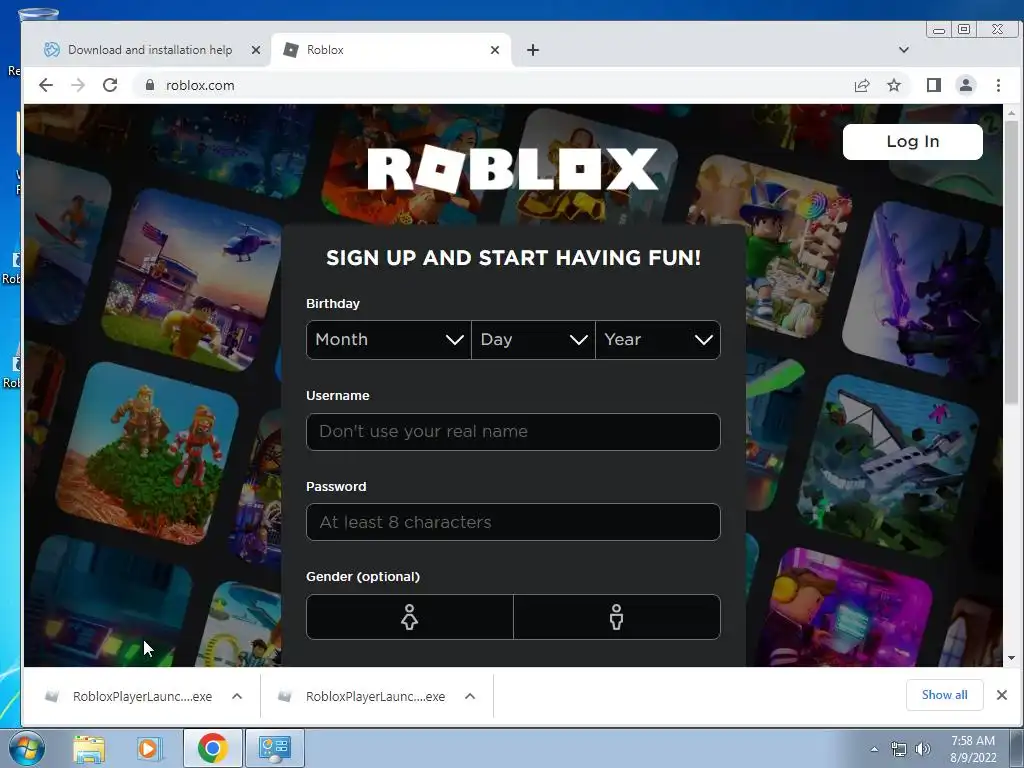Image resolution: width=1024 pixels, height=768 pixels.
Task: Click the purple dragon game thumbnail
Action: (x=922, y=289)
